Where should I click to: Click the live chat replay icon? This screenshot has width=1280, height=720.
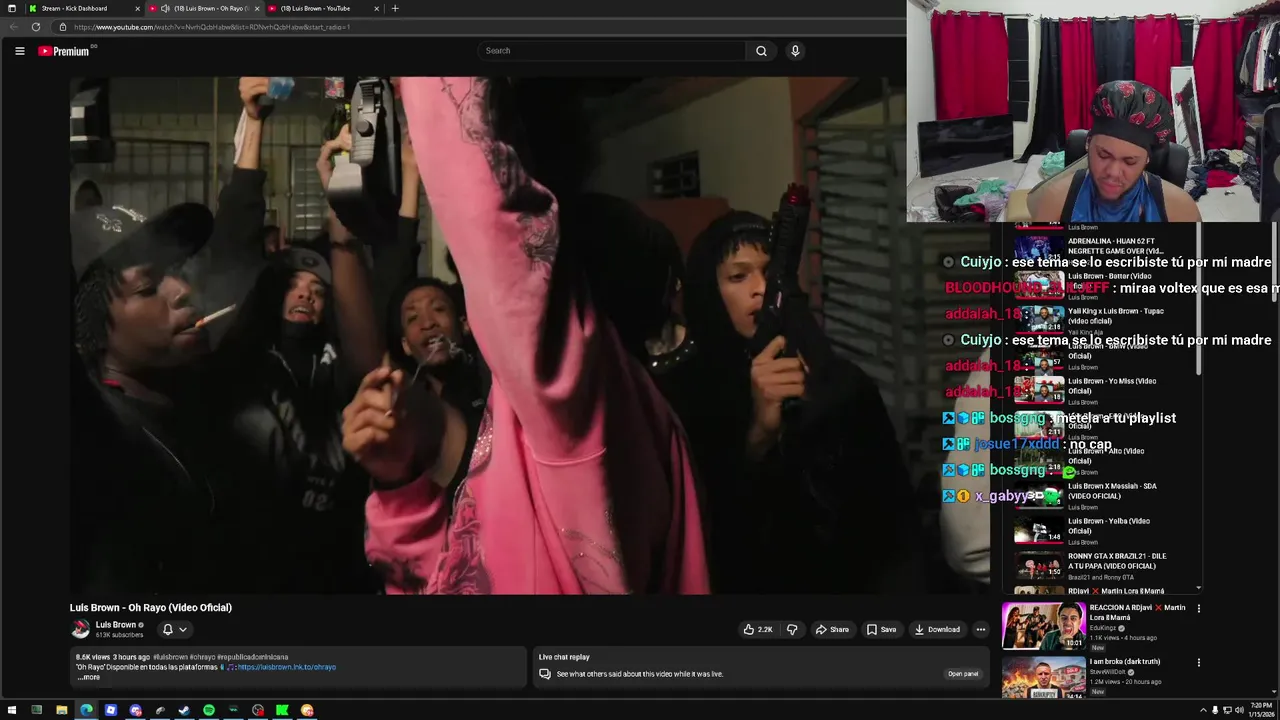tap(545, 674)
